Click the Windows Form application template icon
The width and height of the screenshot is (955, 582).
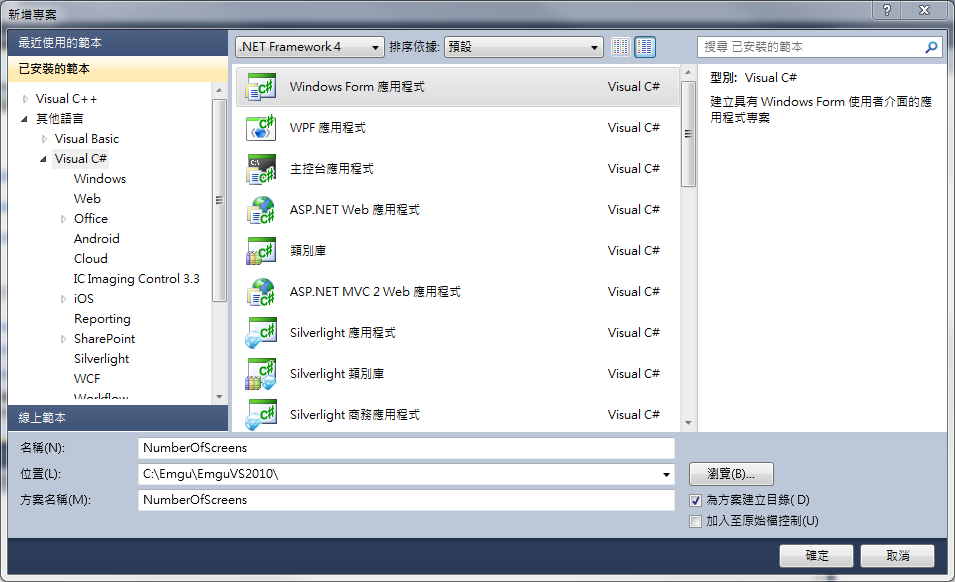261,86
